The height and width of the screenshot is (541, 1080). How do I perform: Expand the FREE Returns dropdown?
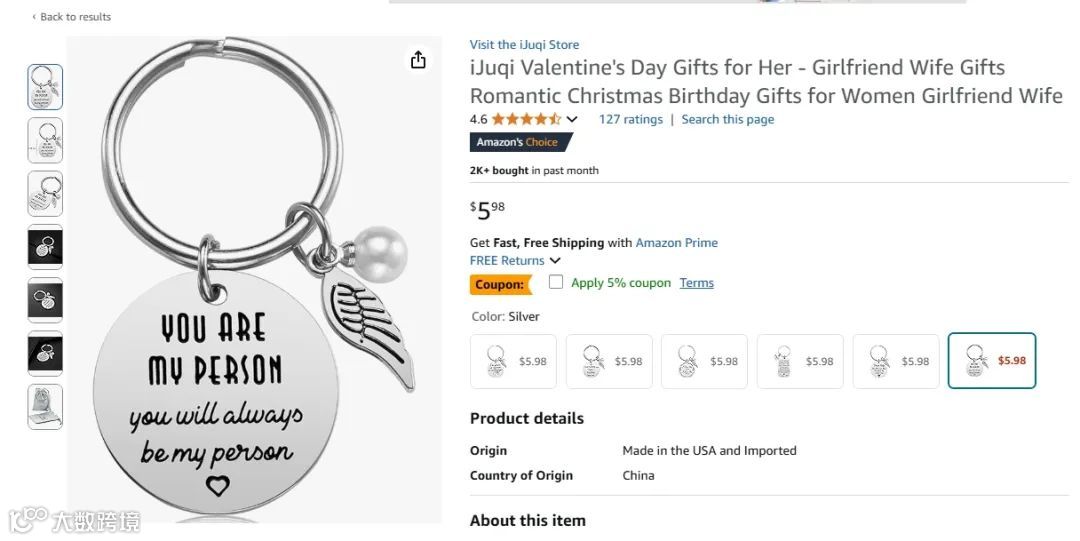pos(555,261)
